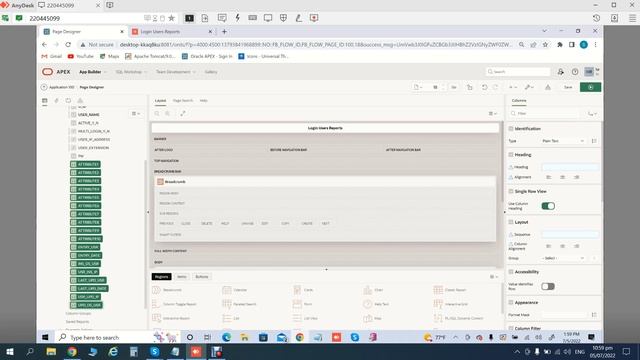Collapse the Single Row View property section
640x360 pixels.
tap(511, 191)
